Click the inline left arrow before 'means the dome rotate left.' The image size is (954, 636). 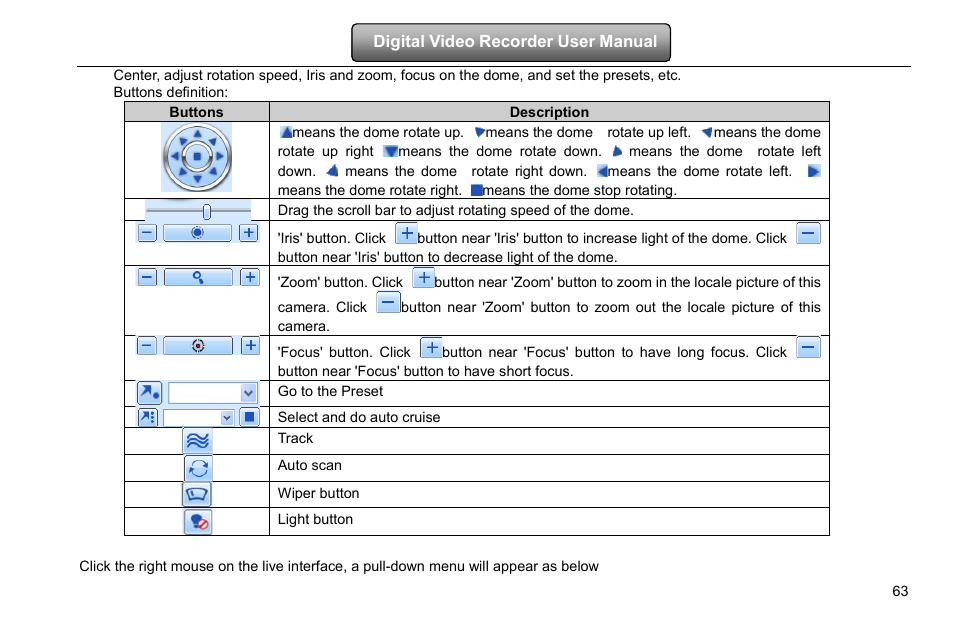(x=602, y=171)
